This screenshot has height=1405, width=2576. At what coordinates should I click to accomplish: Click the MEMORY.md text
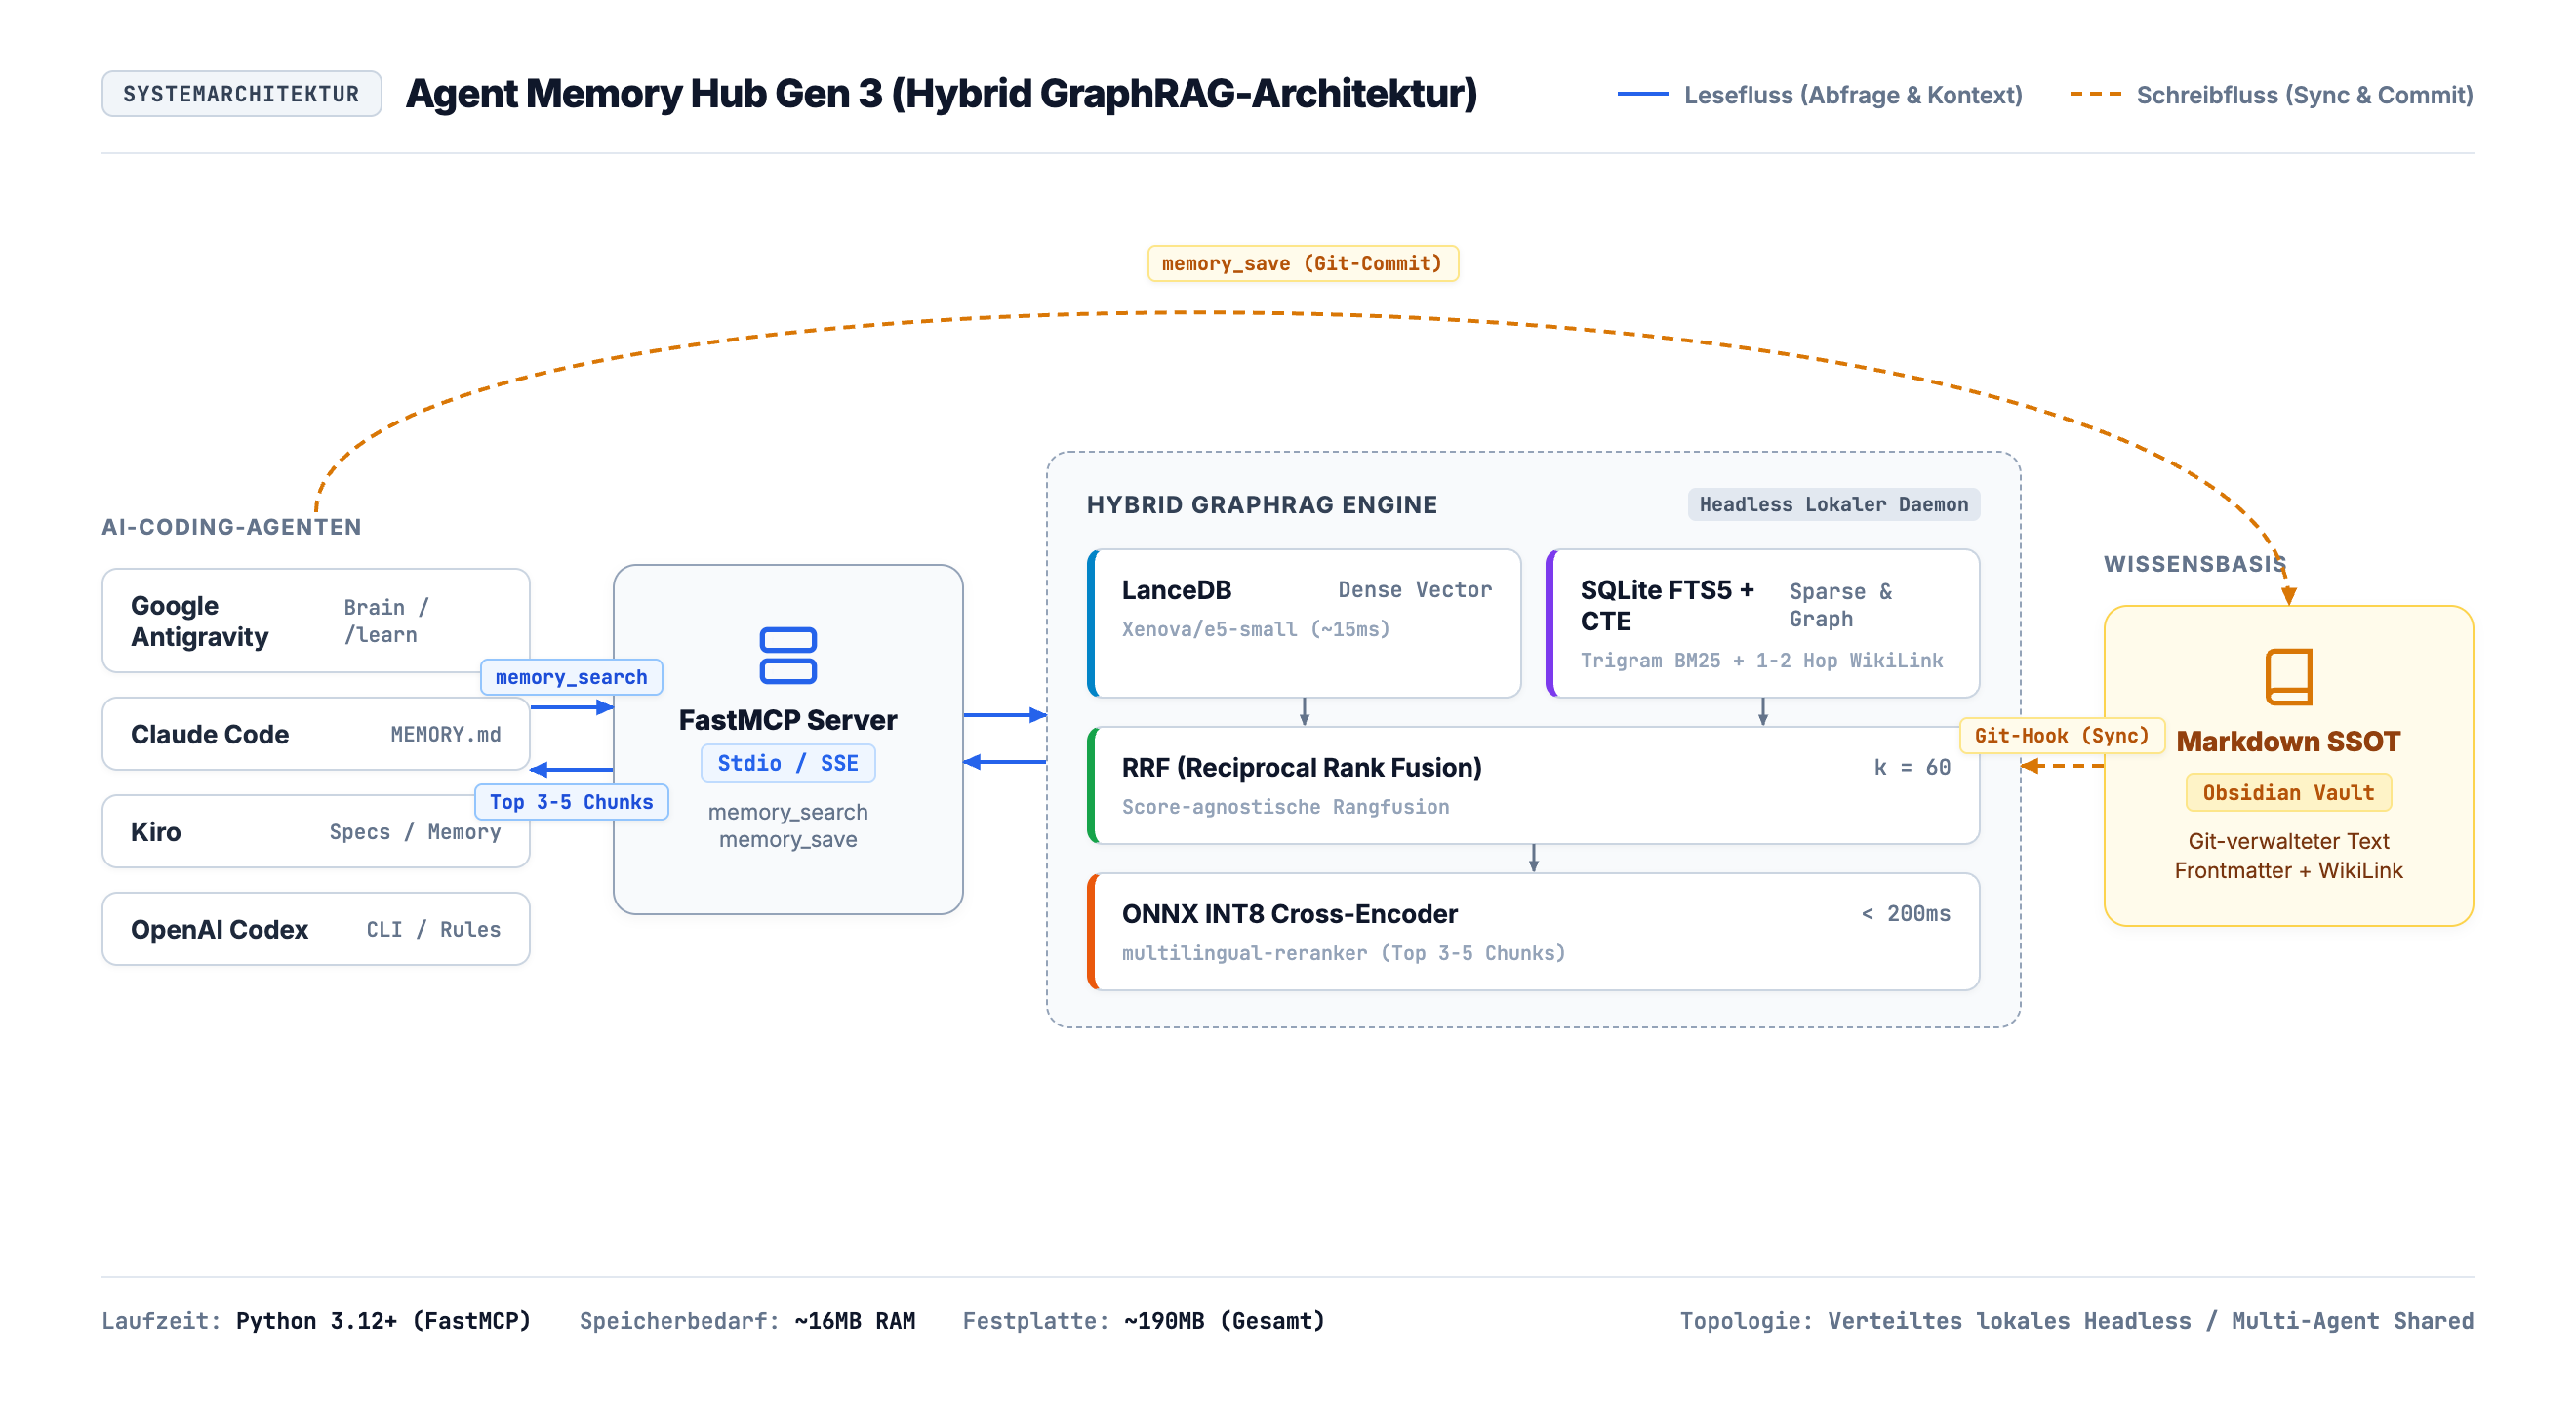coord(446,734)
